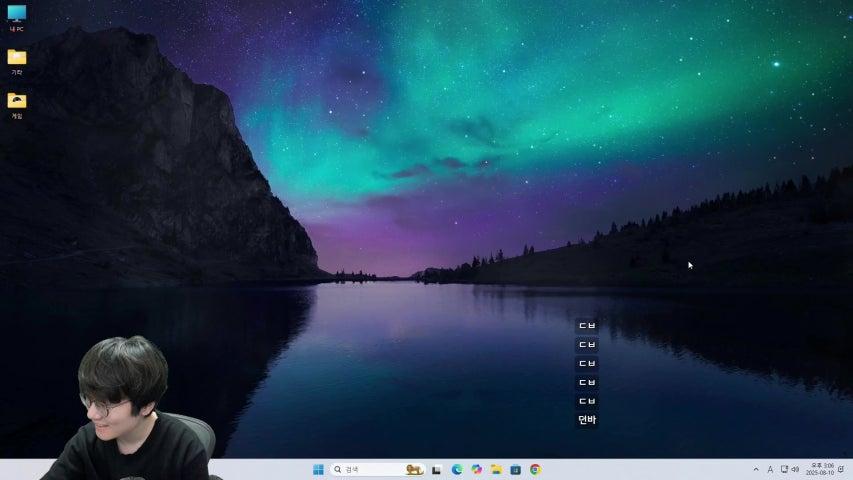The height and width of the screenshot is (480, 853).
Task: Select the 내 PC desktop icon
Action: (16, 17)
